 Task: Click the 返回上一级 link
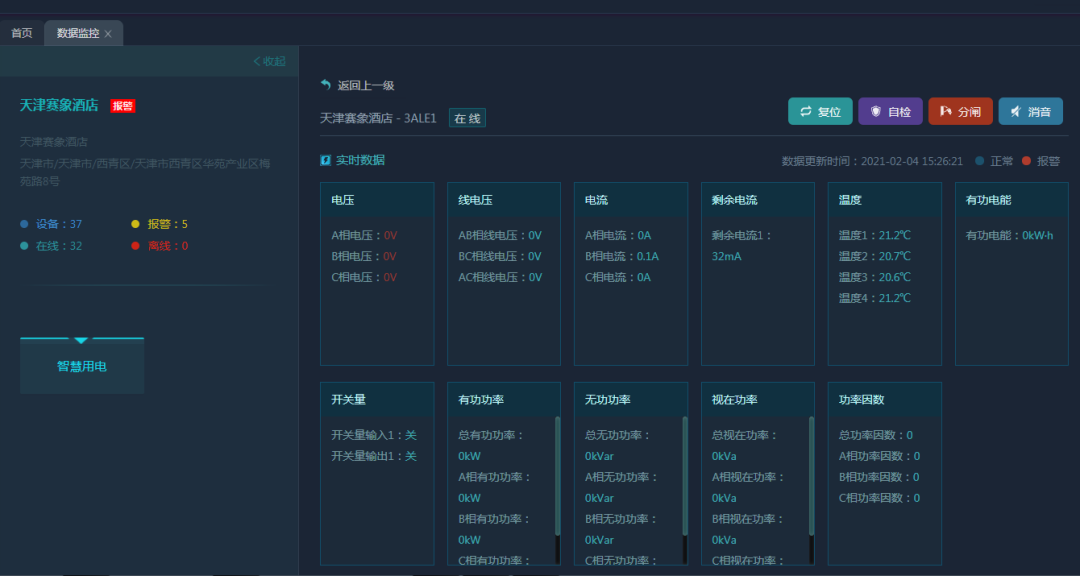365,86
